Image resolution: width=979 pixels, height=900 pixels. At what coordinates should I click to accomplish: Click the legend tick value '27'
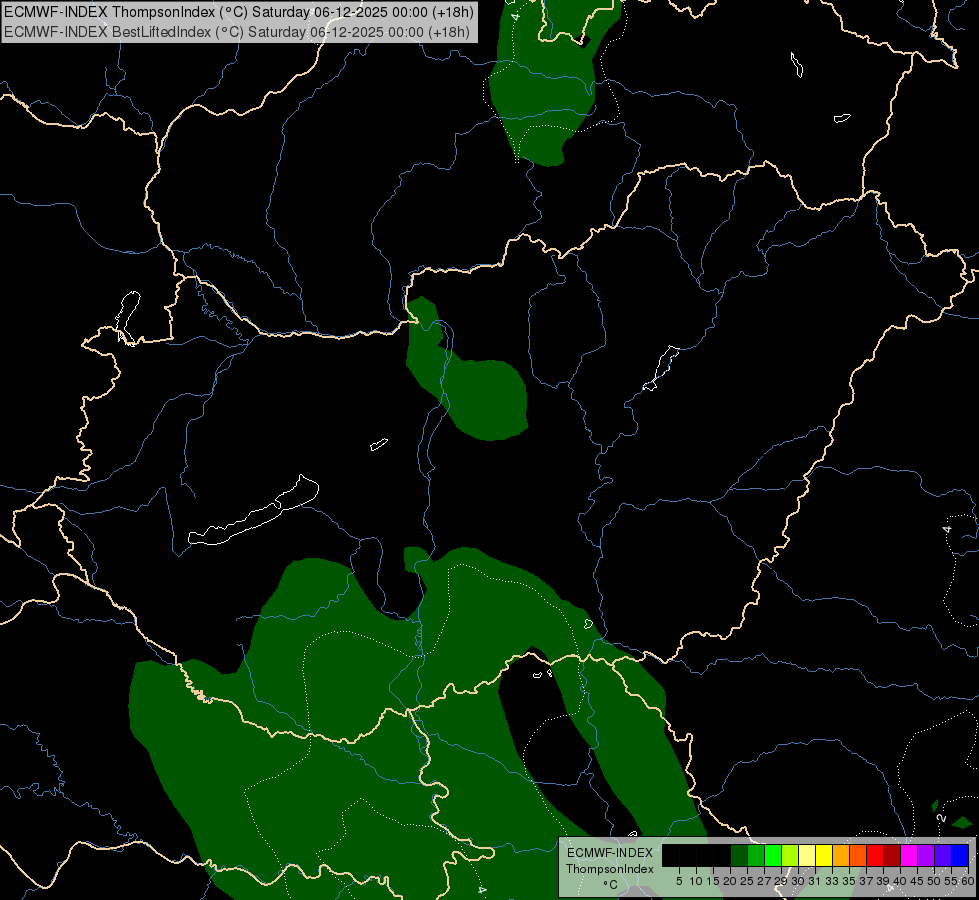764,881
